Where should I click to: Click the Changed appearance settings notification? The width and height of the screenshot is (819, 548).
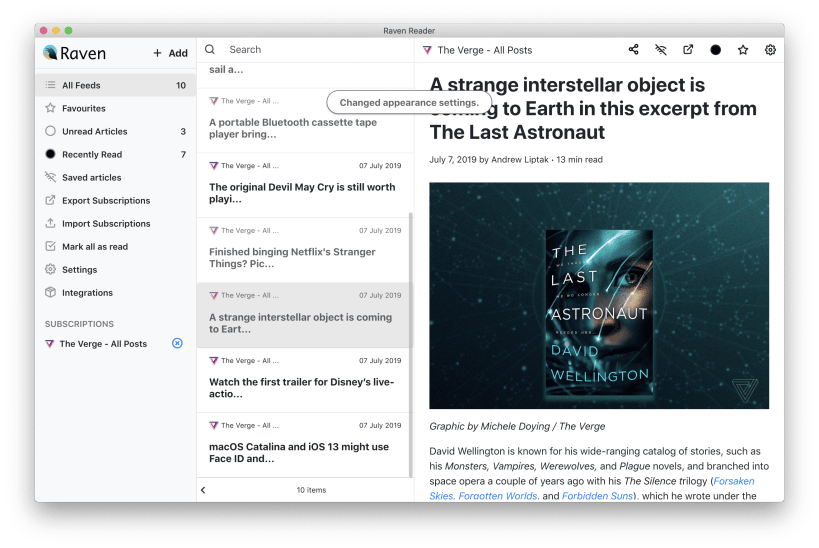click(409, 102)
